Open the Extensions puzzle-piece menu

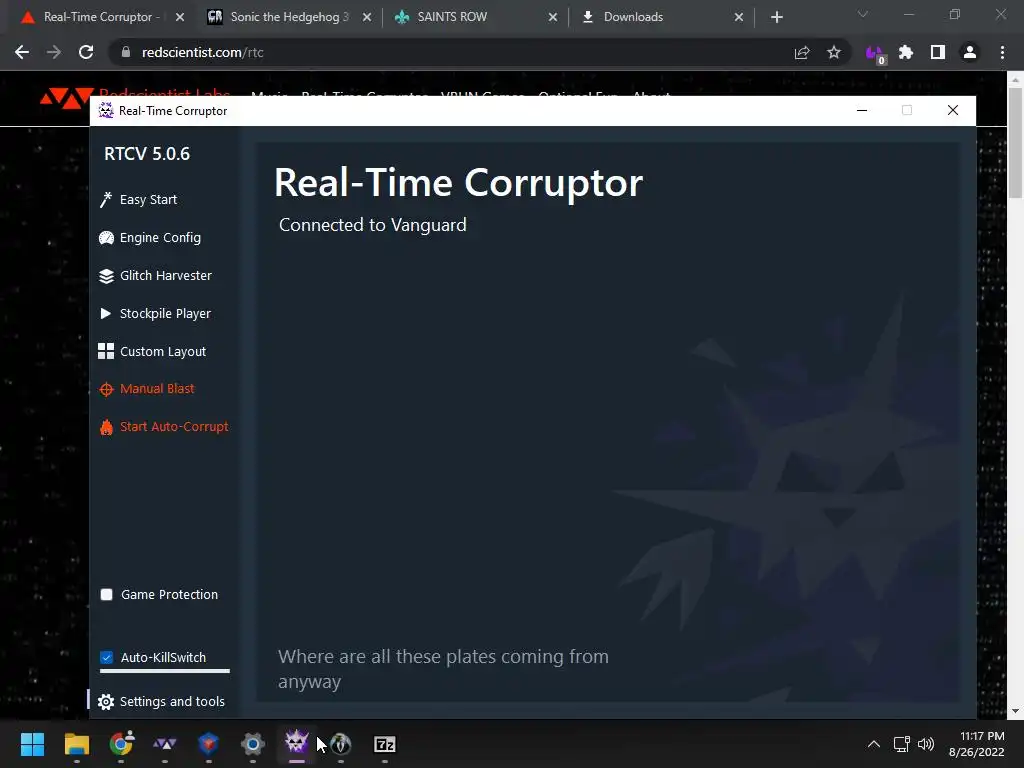[x=906, y=52]
